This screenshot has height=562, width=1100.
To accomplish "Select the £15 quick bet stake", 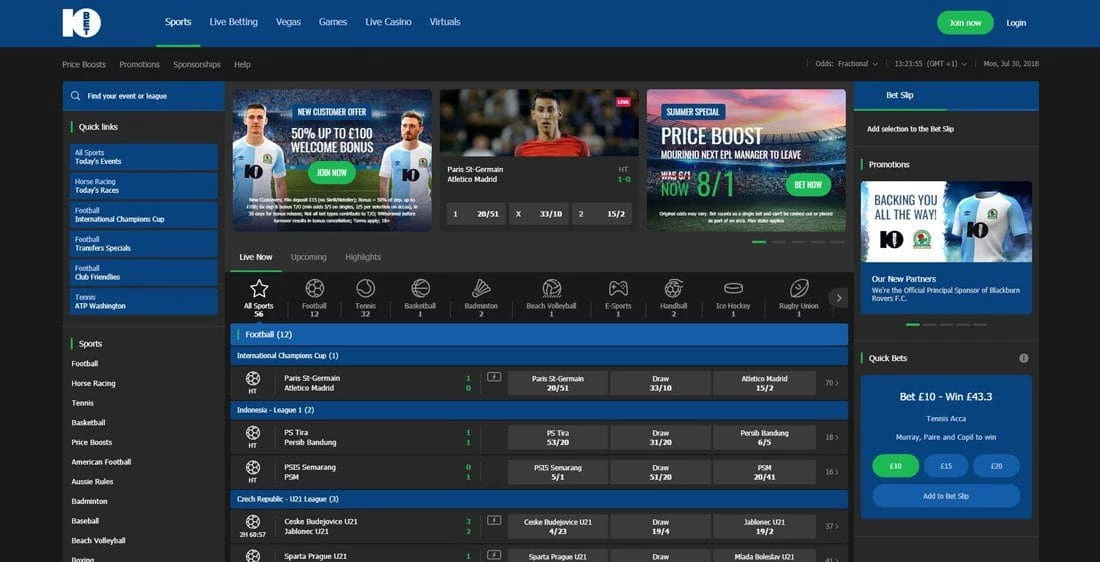I will click(946, 466).
